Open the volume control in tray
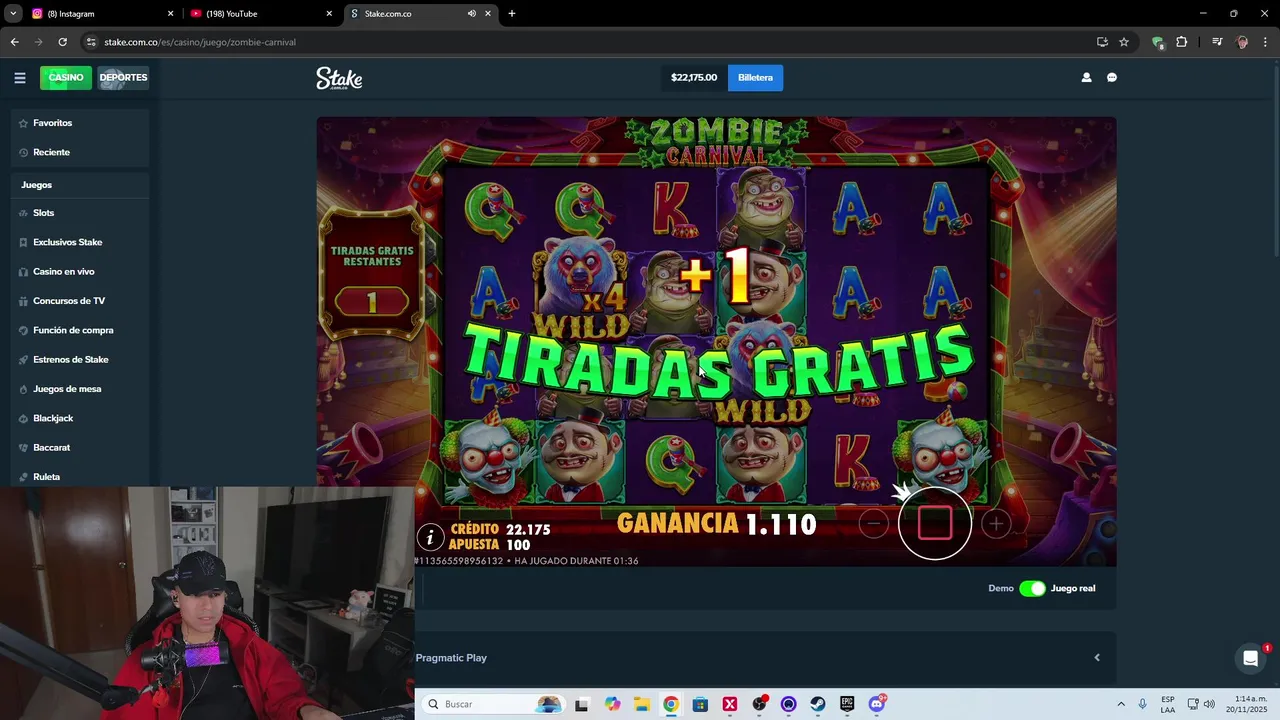 [x=1210, y=704]
